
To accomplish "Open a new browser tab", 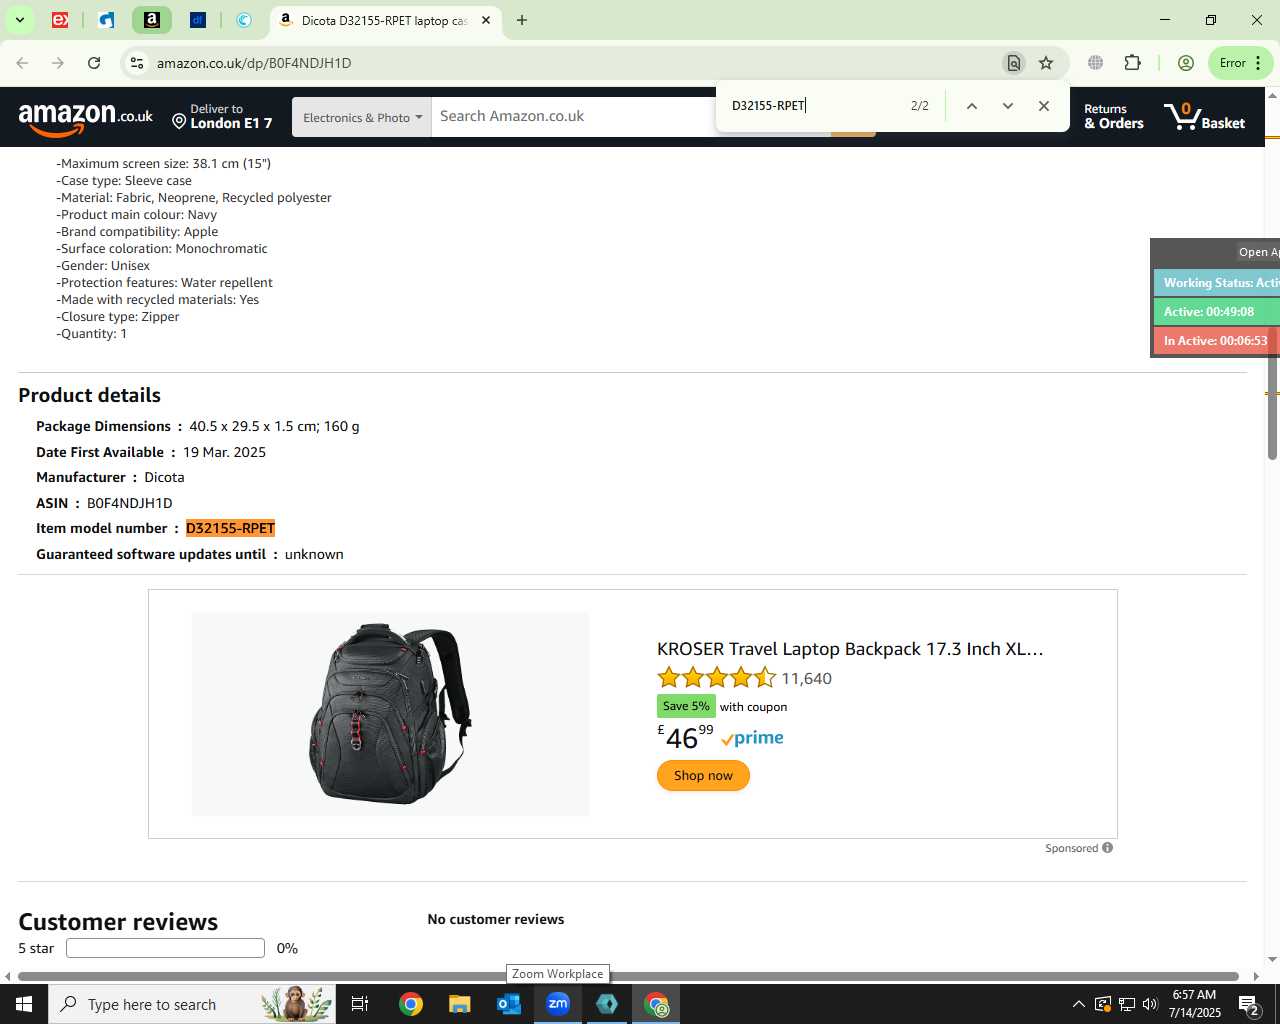I will [522, 20].
